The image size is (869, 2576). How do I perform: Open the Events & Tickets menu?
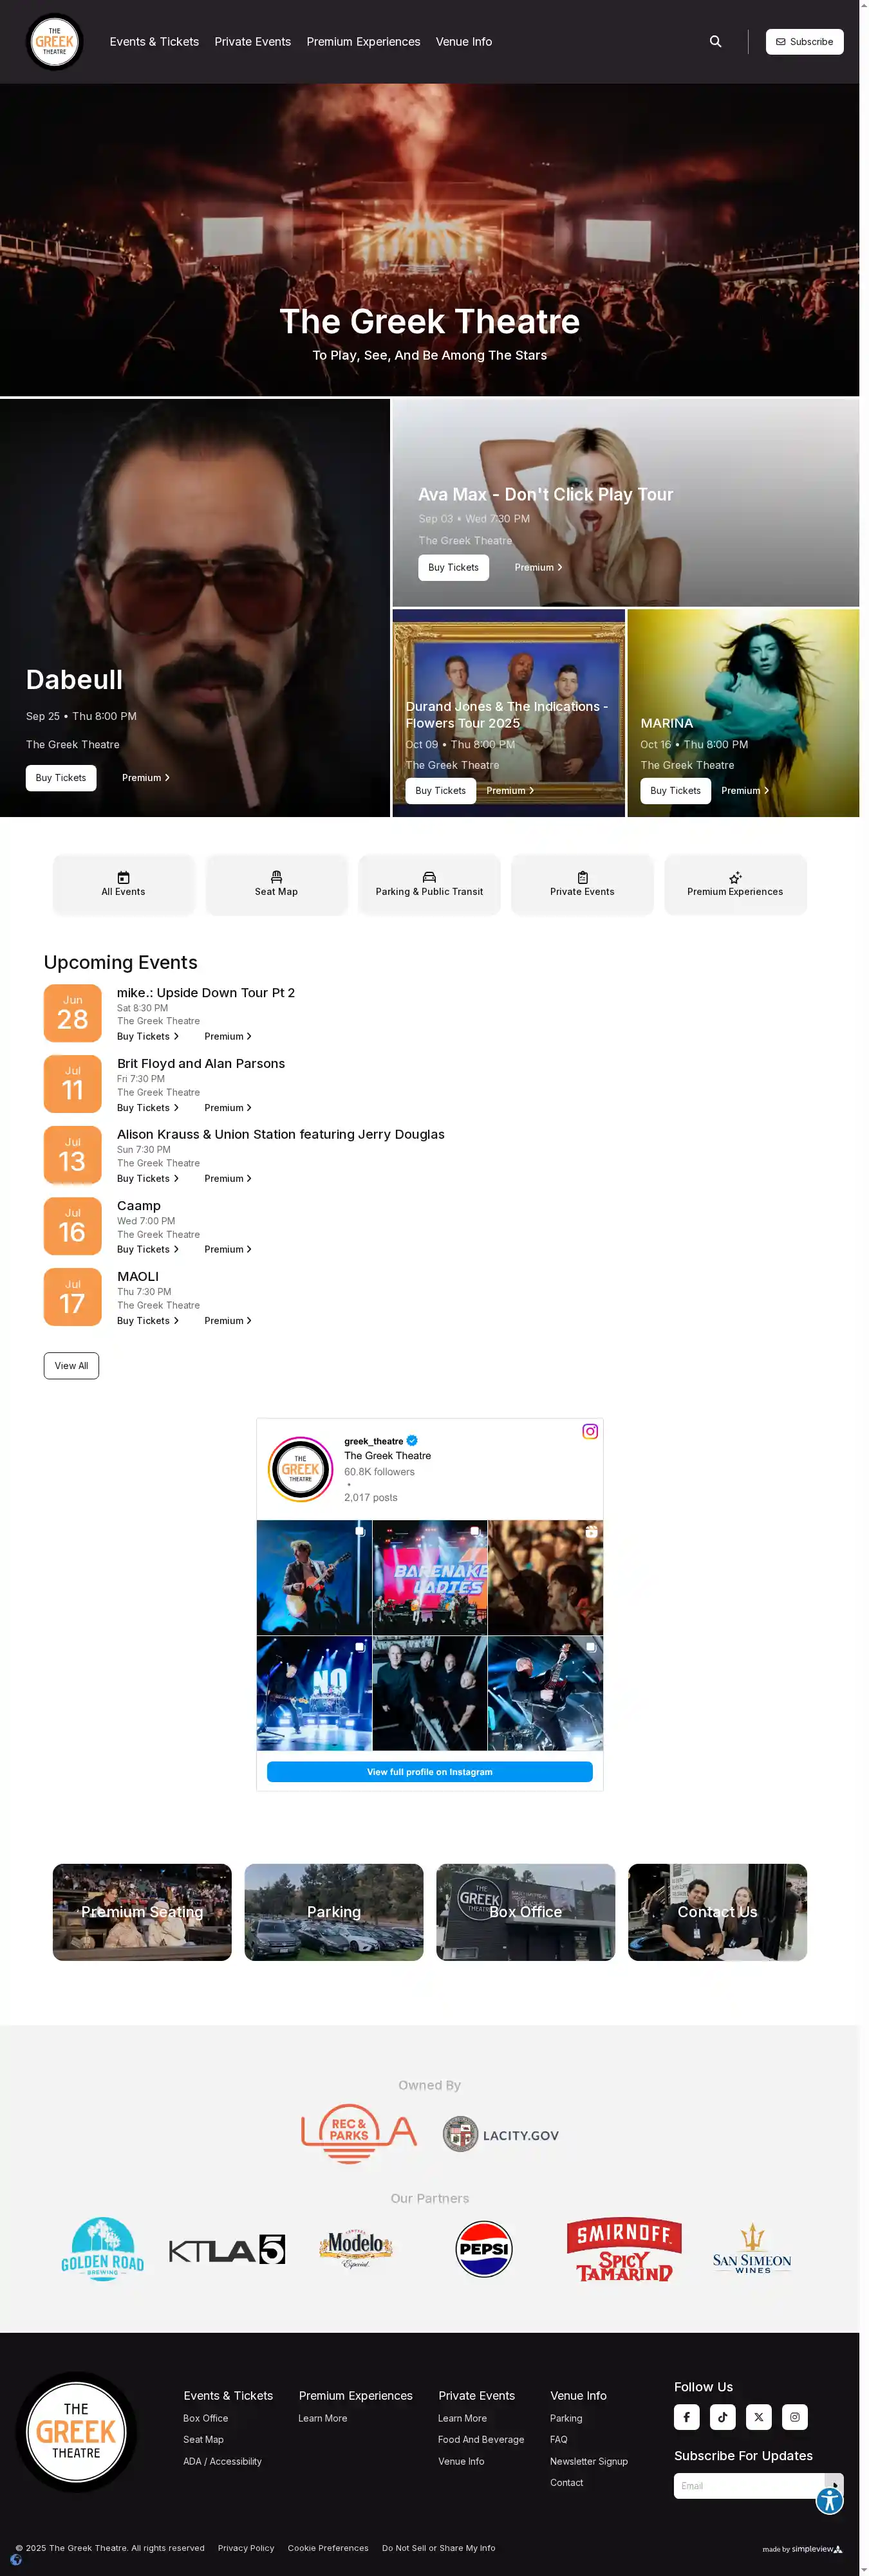click(x=154, y=42)
